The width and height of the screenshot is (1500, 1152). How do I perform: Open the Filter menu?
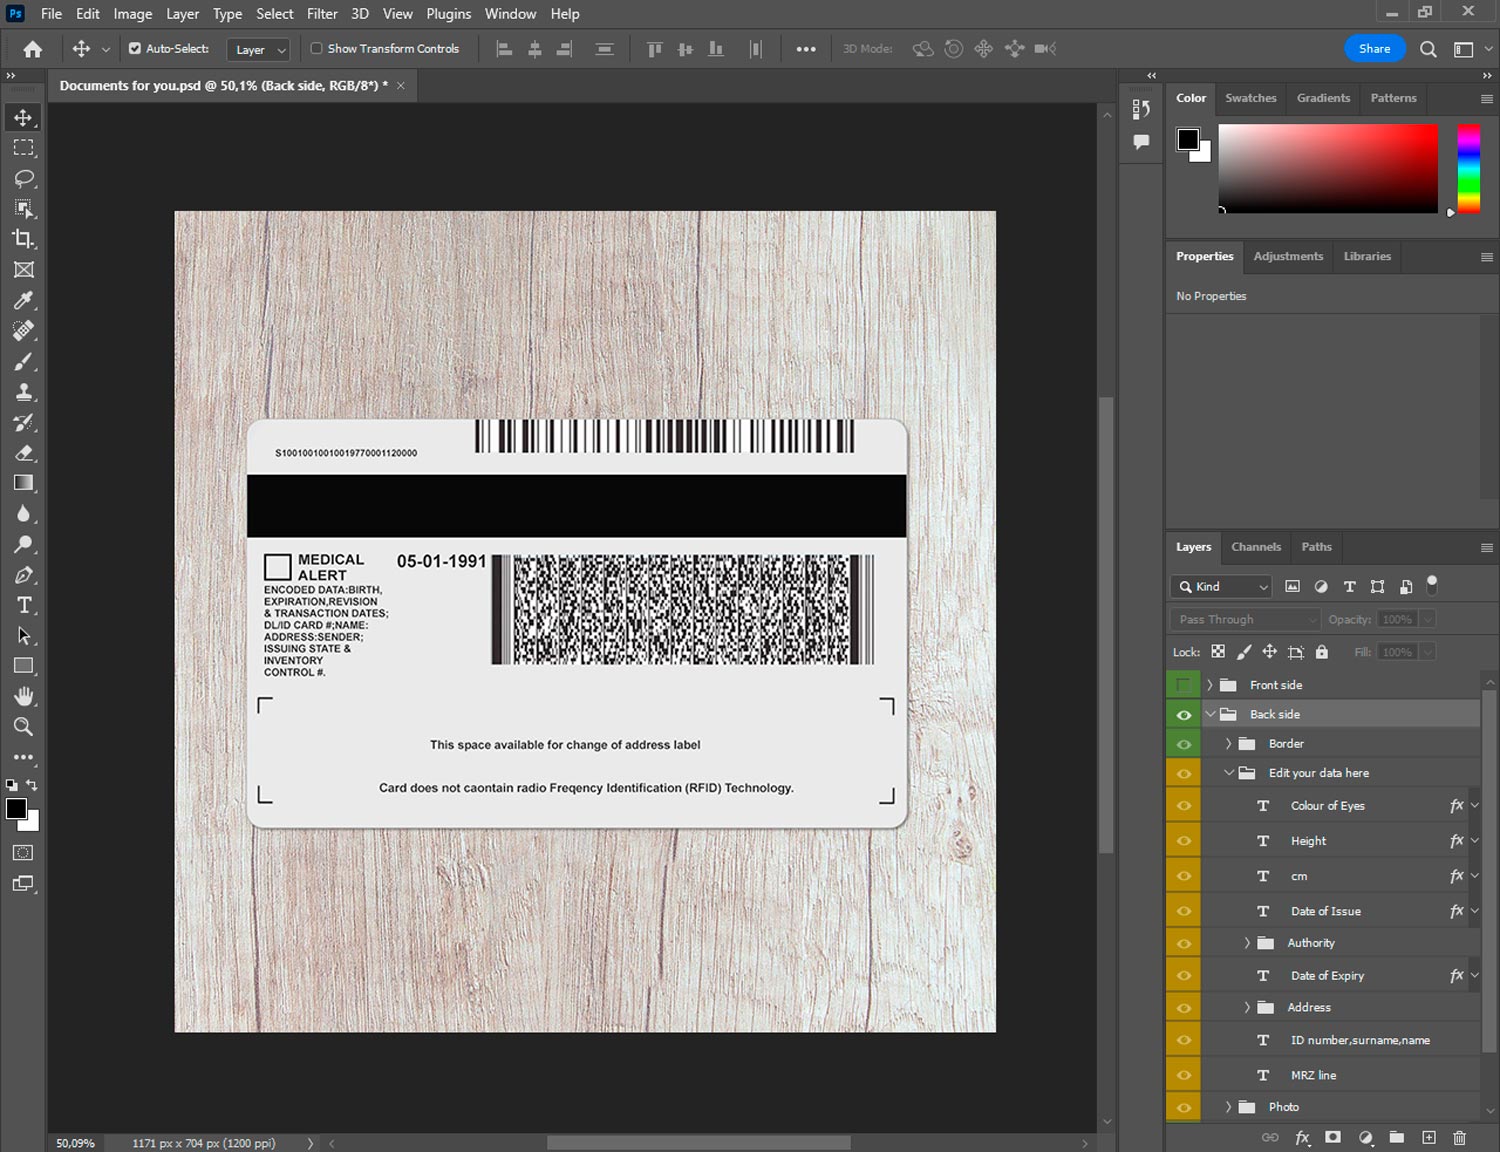pos(322,14)
